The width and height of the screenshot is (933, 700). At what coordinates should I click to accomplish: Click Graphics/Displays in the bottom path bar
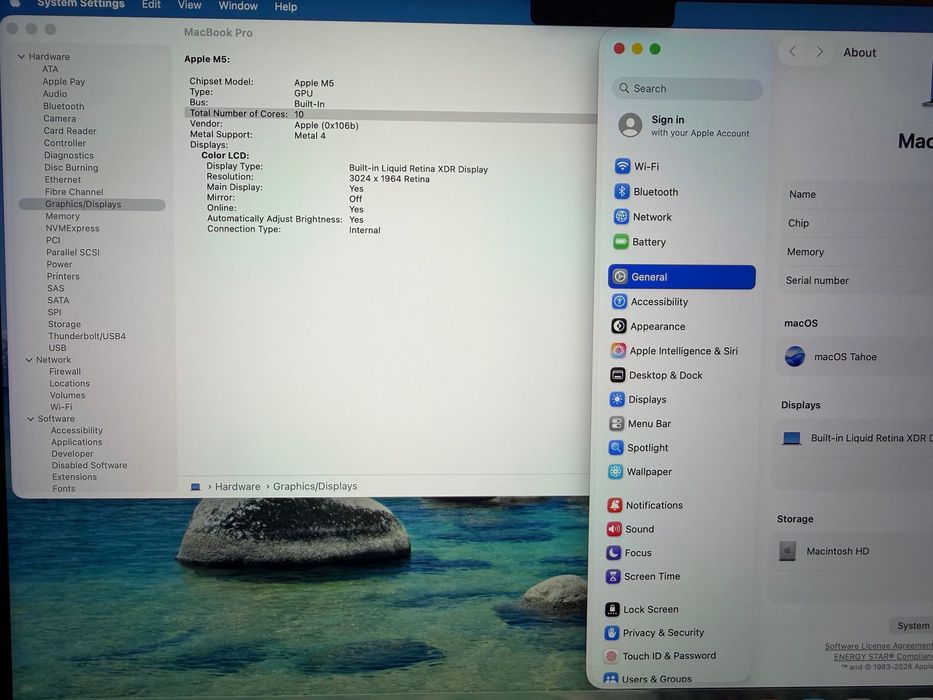(315, 486)
